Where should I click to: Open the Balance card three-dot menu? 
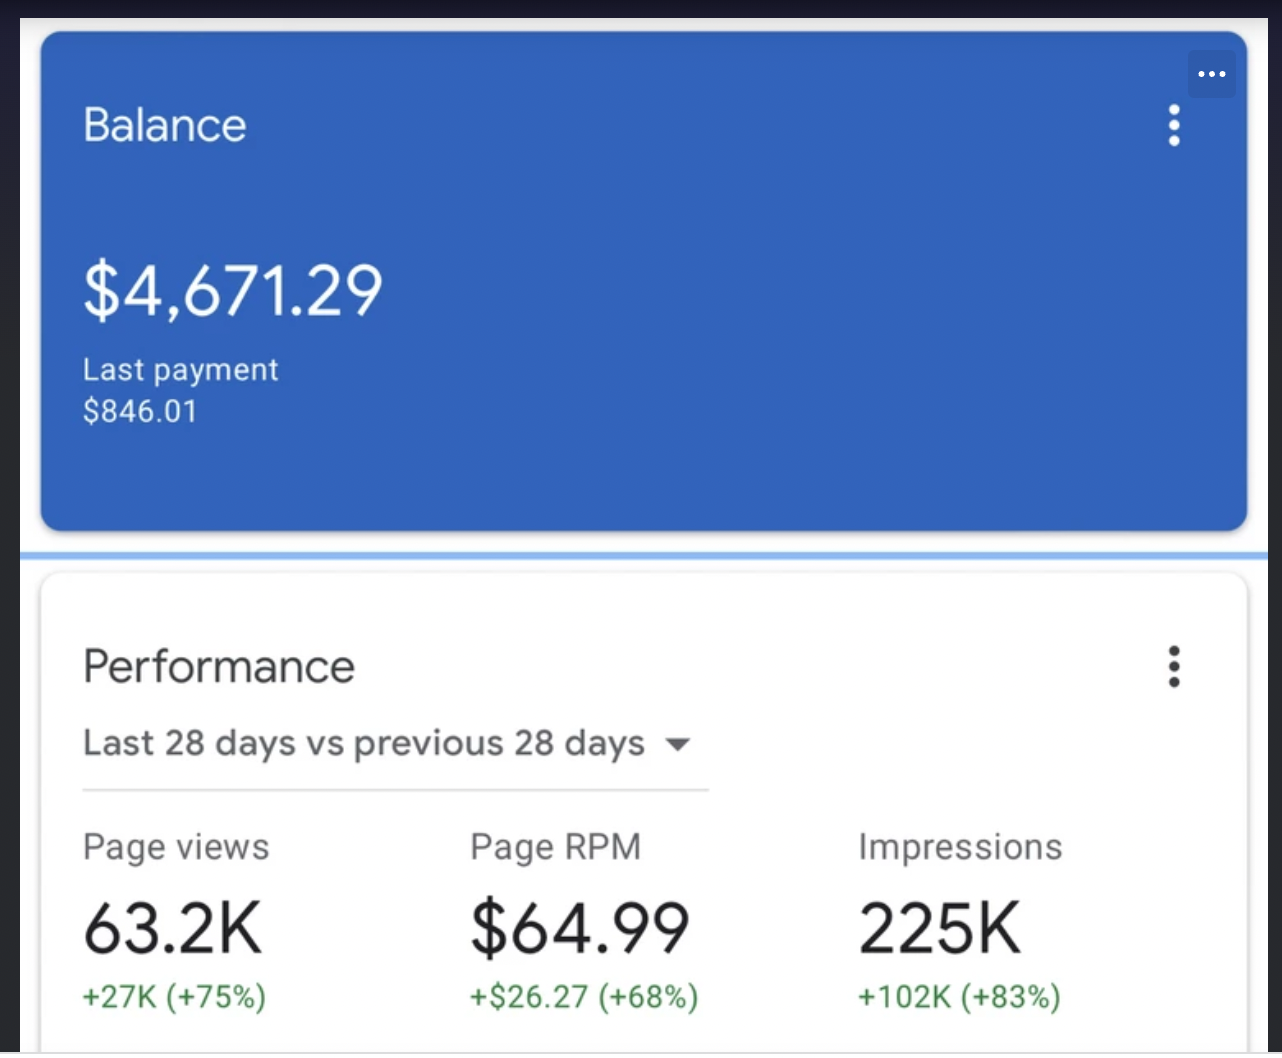point(1174,126)
